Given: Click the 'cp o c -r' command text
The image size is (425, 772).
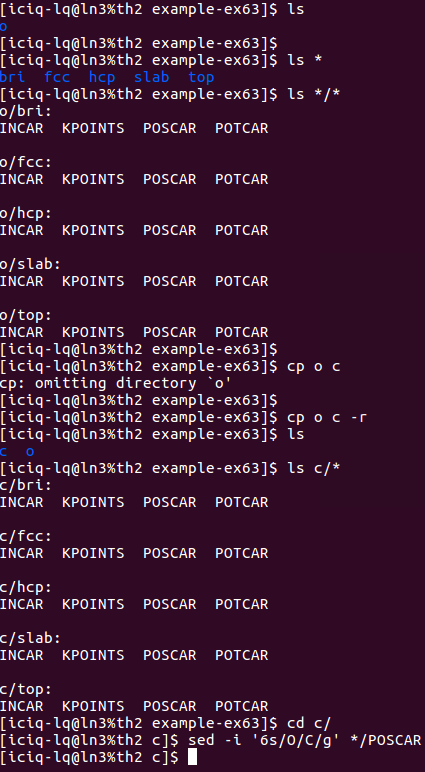Looking at the screenshot, I should (327, 418).
